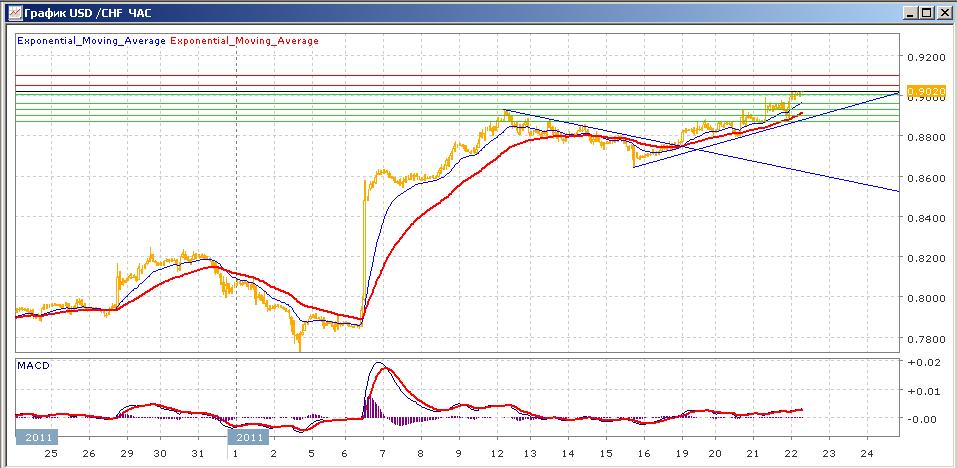Viewport: 957px width, 468px height.
Task: Close the USD/CHF chart window
Action: tap(943, 12)
